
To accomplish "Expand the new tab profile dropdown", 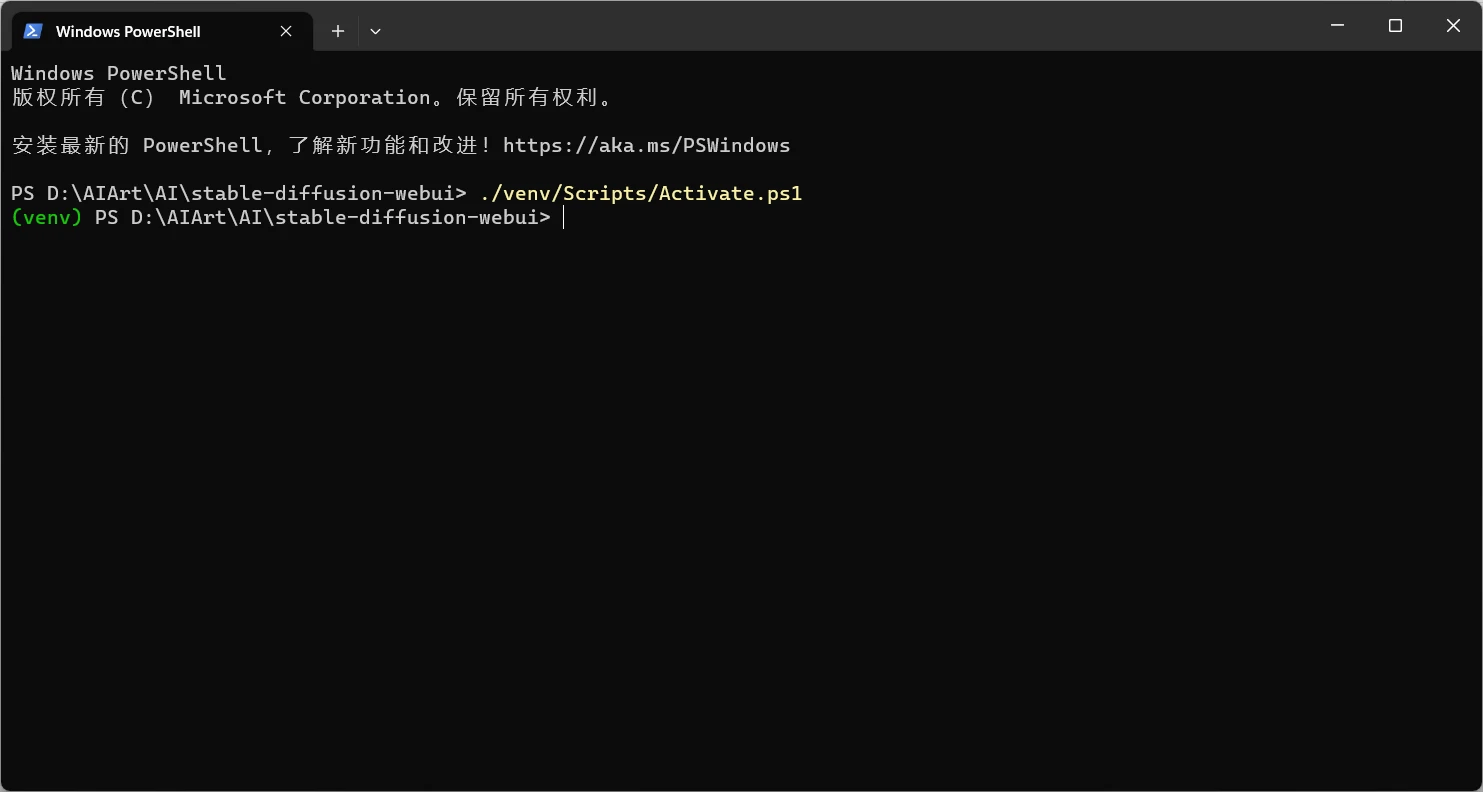I will point(375,31).
